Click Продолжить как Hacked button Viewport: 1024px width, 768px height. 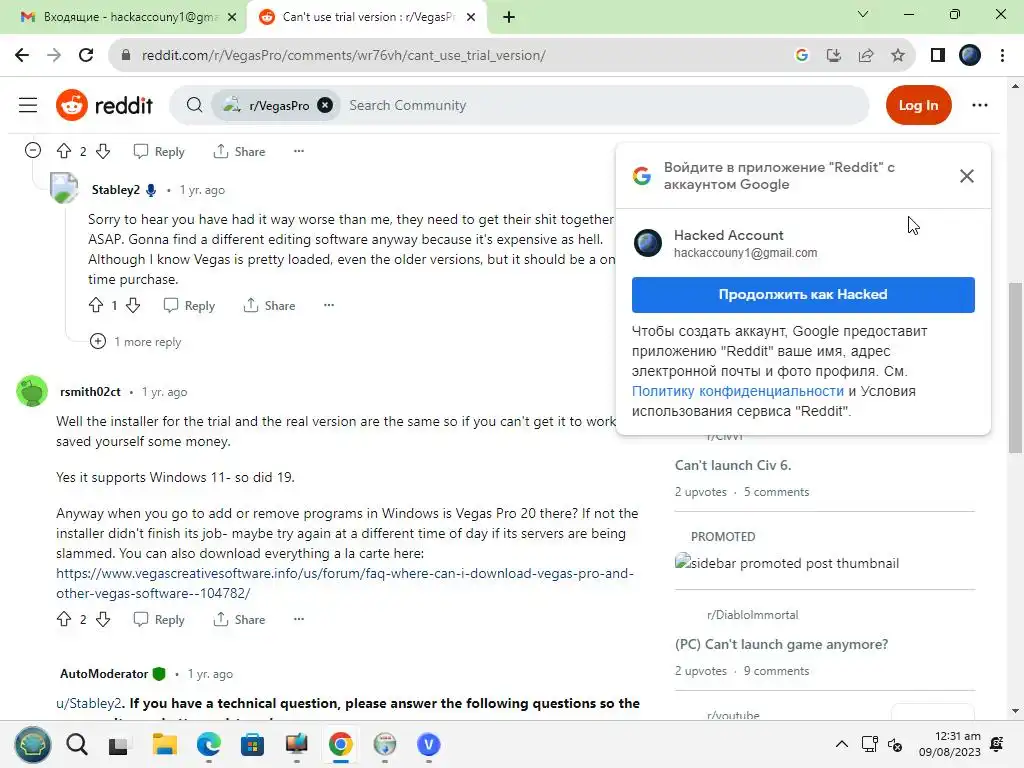pos(803,295)
